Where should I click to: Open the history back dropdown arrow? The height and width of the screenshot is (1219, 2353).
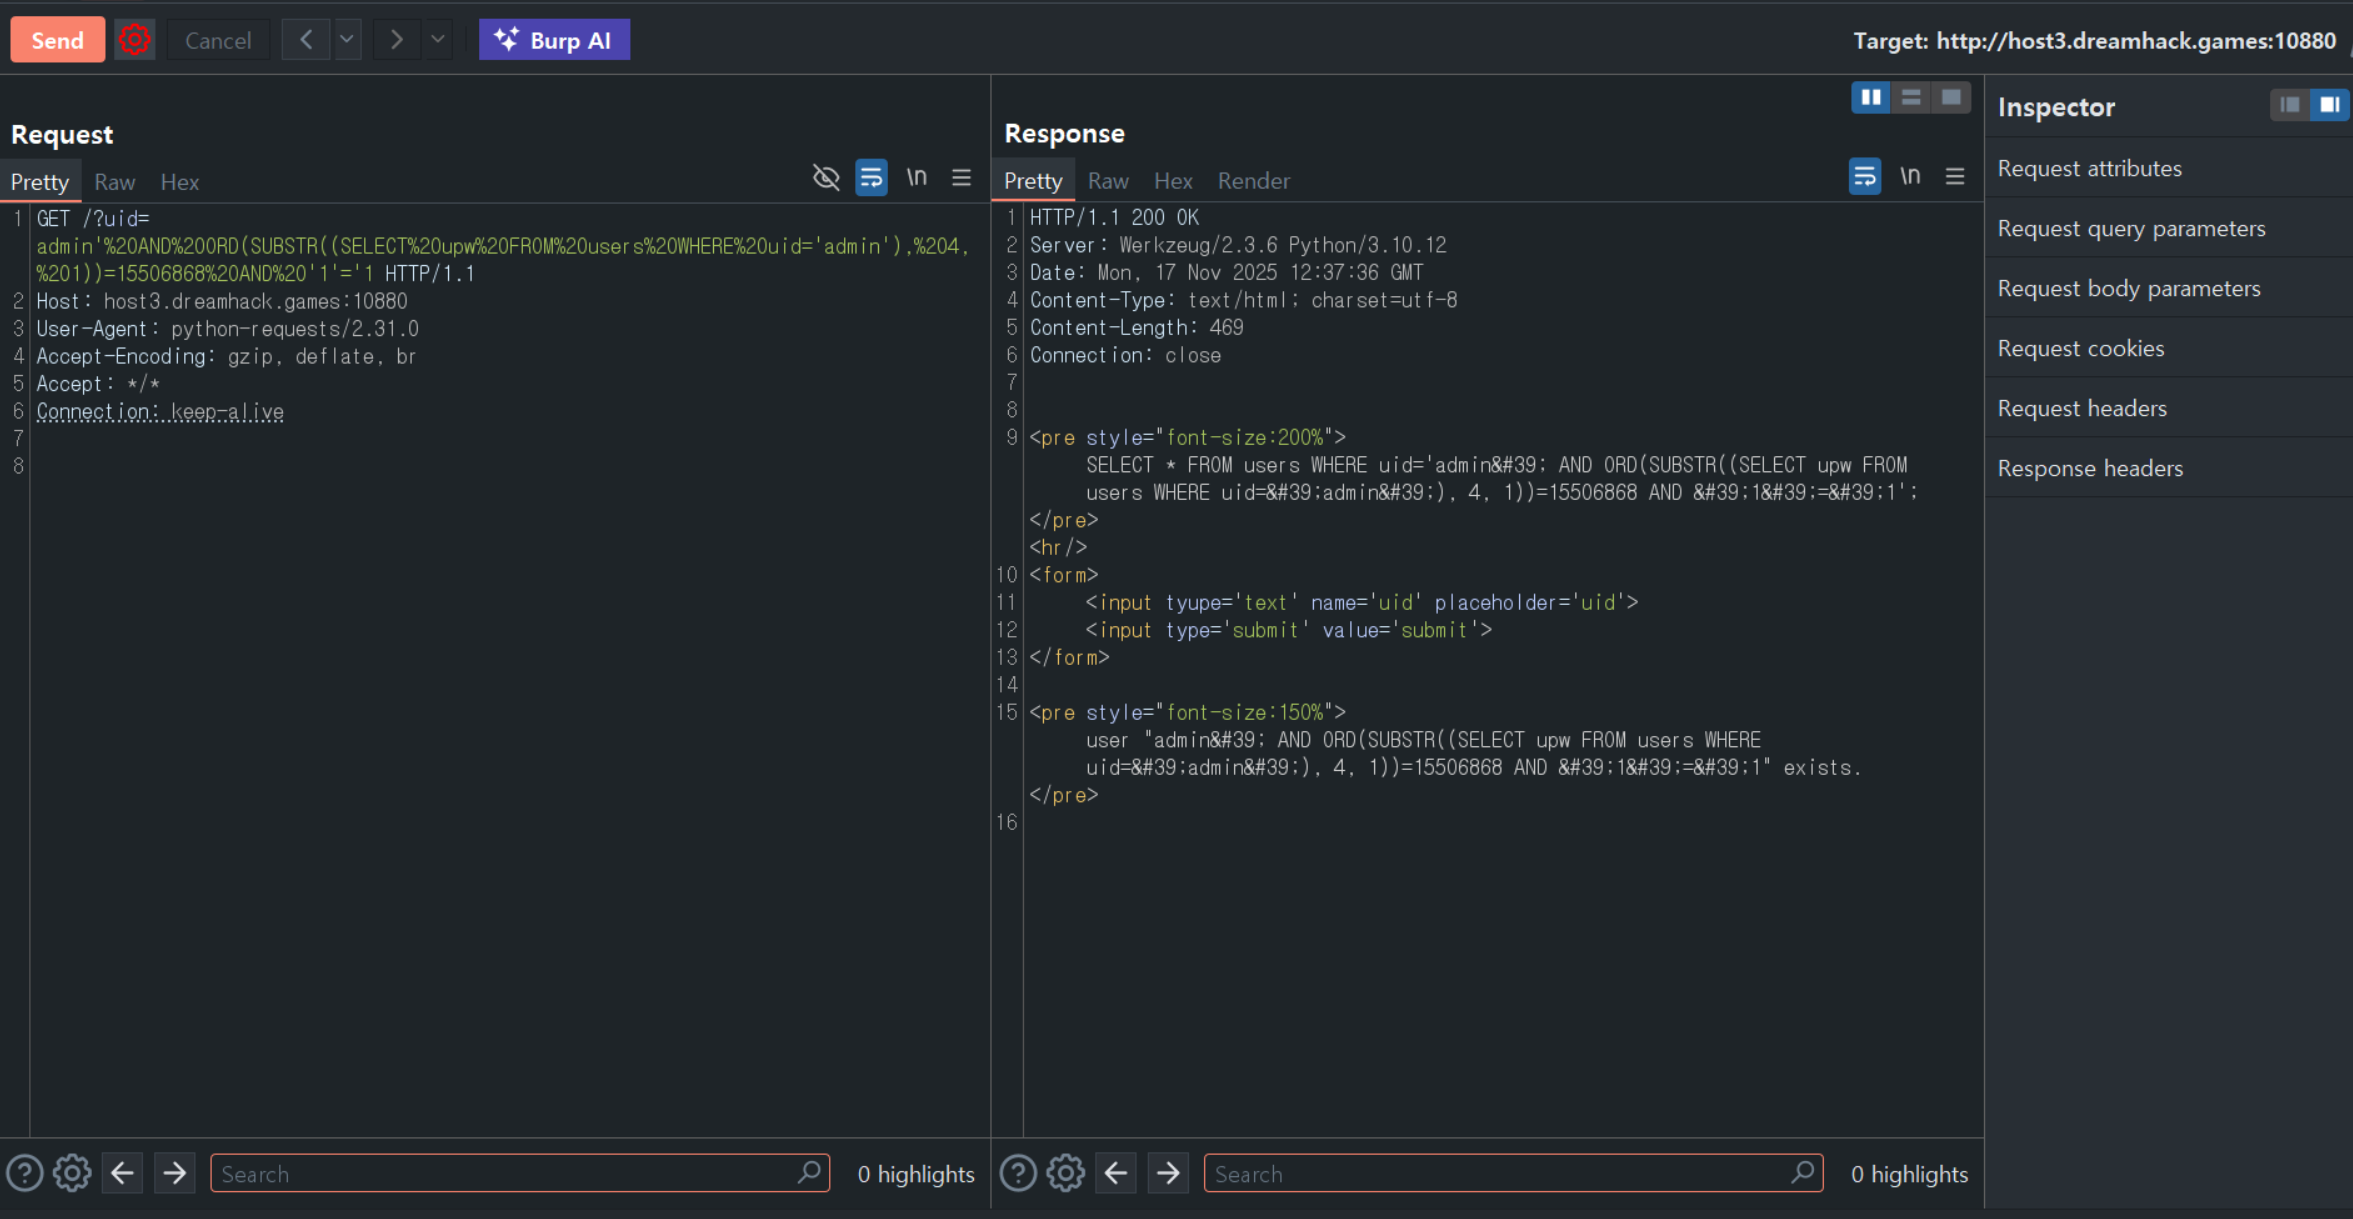pyautogui.click(x=347, y=40)
